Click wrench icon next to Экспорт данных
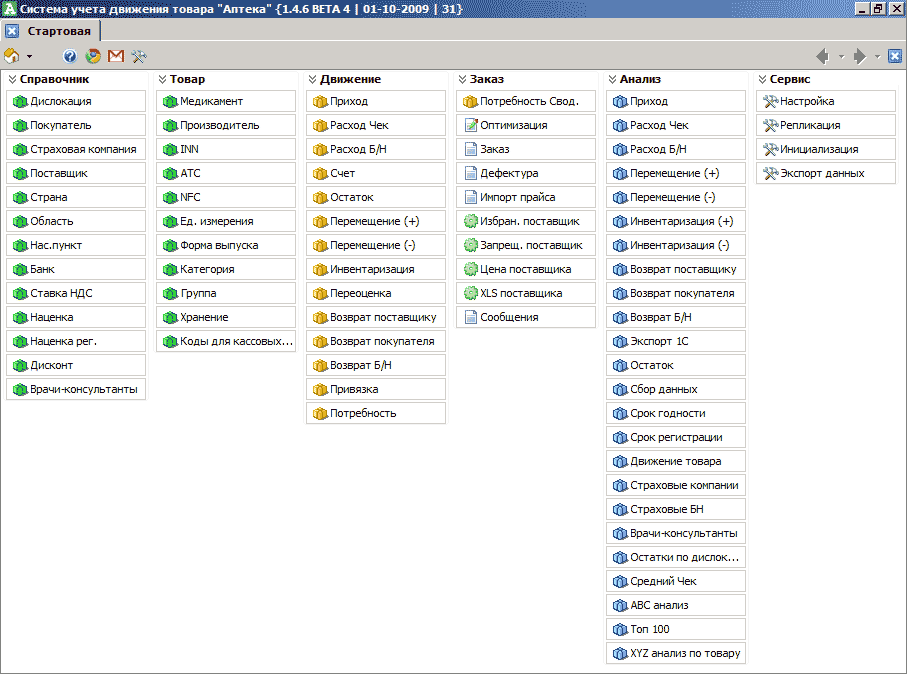 770,173
